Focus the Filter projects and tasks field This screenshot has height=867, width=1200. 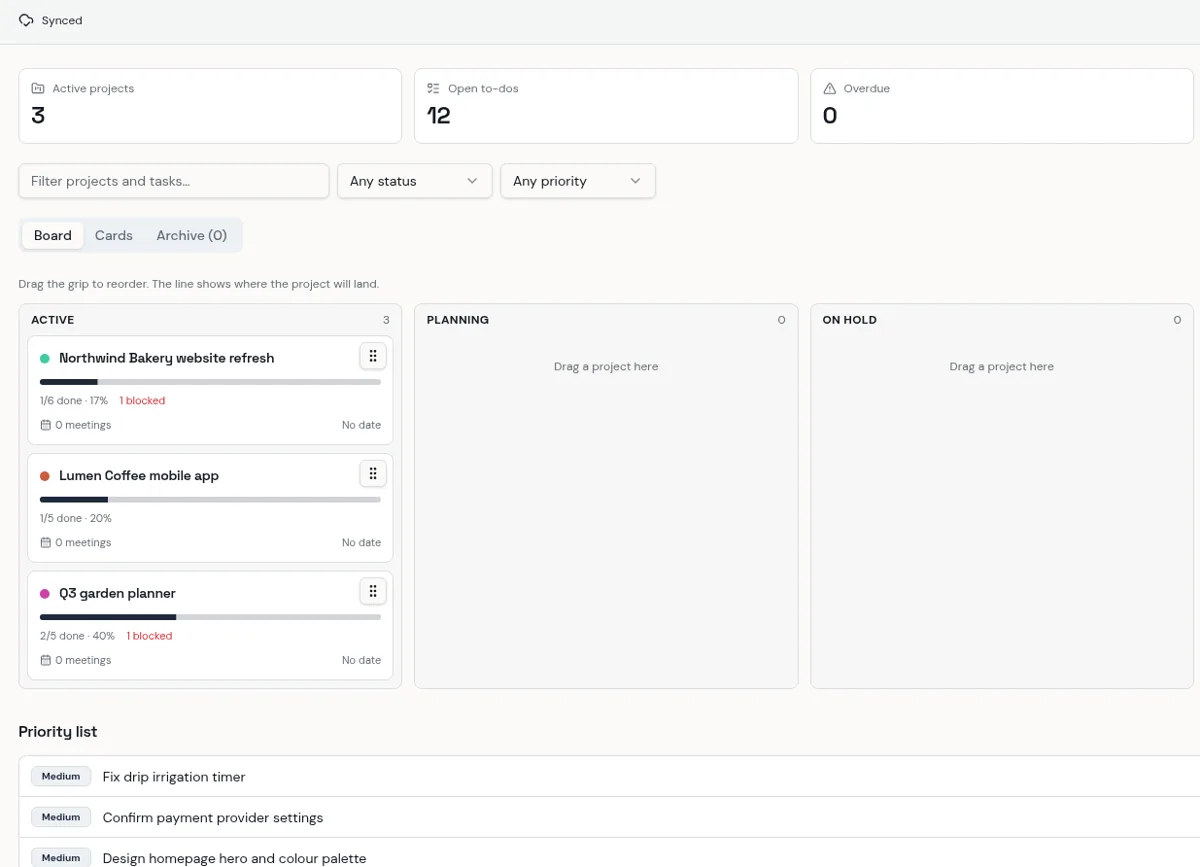[x=174, y=181]
